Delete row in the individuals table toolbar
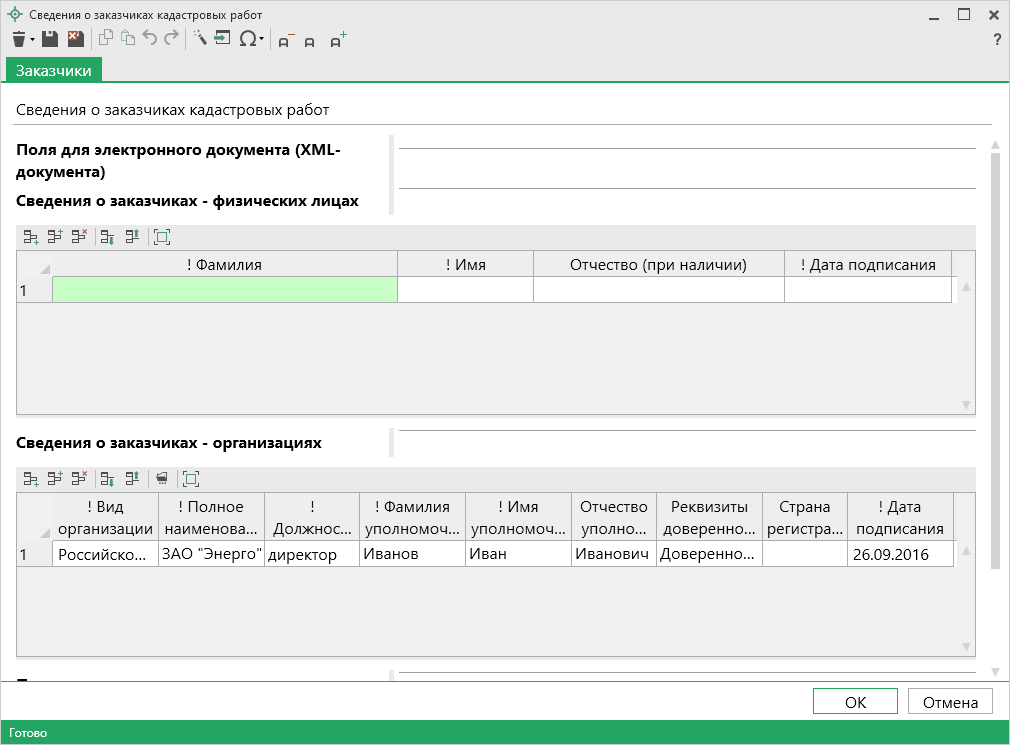Viewport: 1010px width, 745px height. [79, 237]
